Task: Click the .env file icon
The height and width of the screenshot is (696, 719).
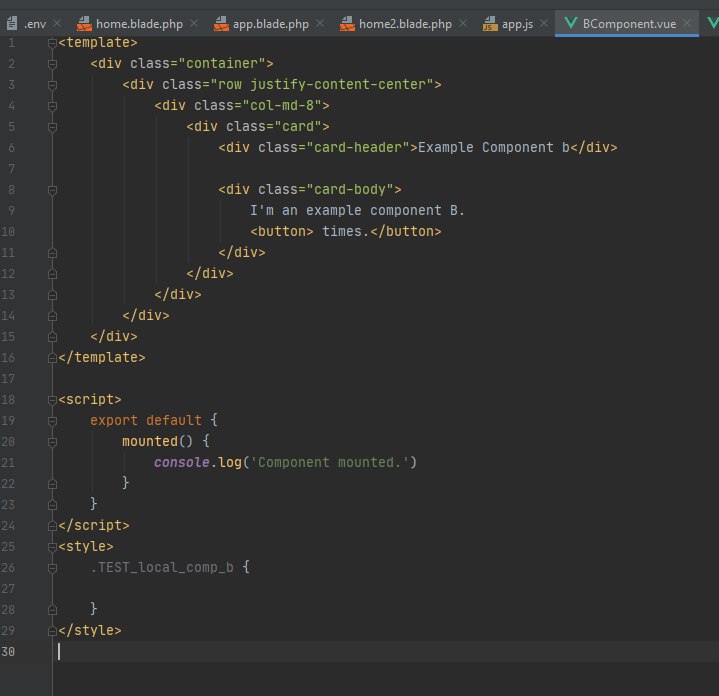Action: (x=12, y=23)
